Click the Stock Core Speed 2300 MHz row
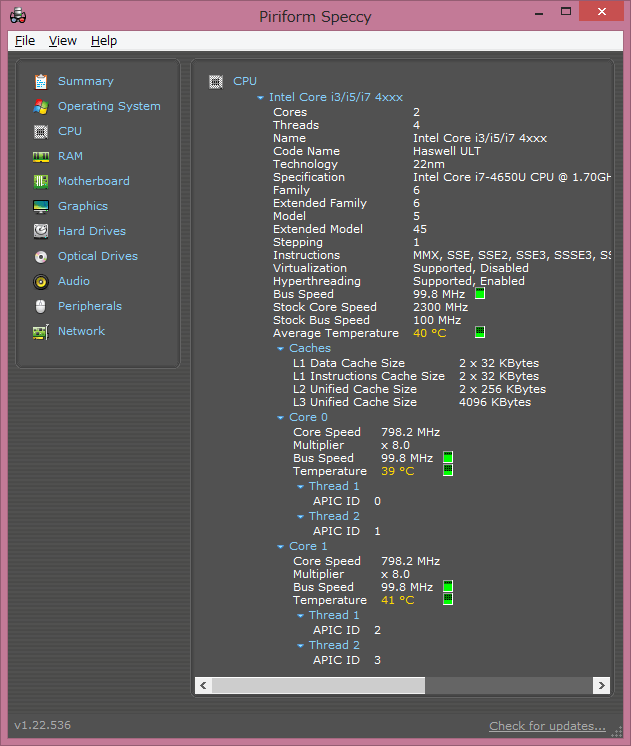This screenshot has height=746, width=631. click(x=370, y=307)
